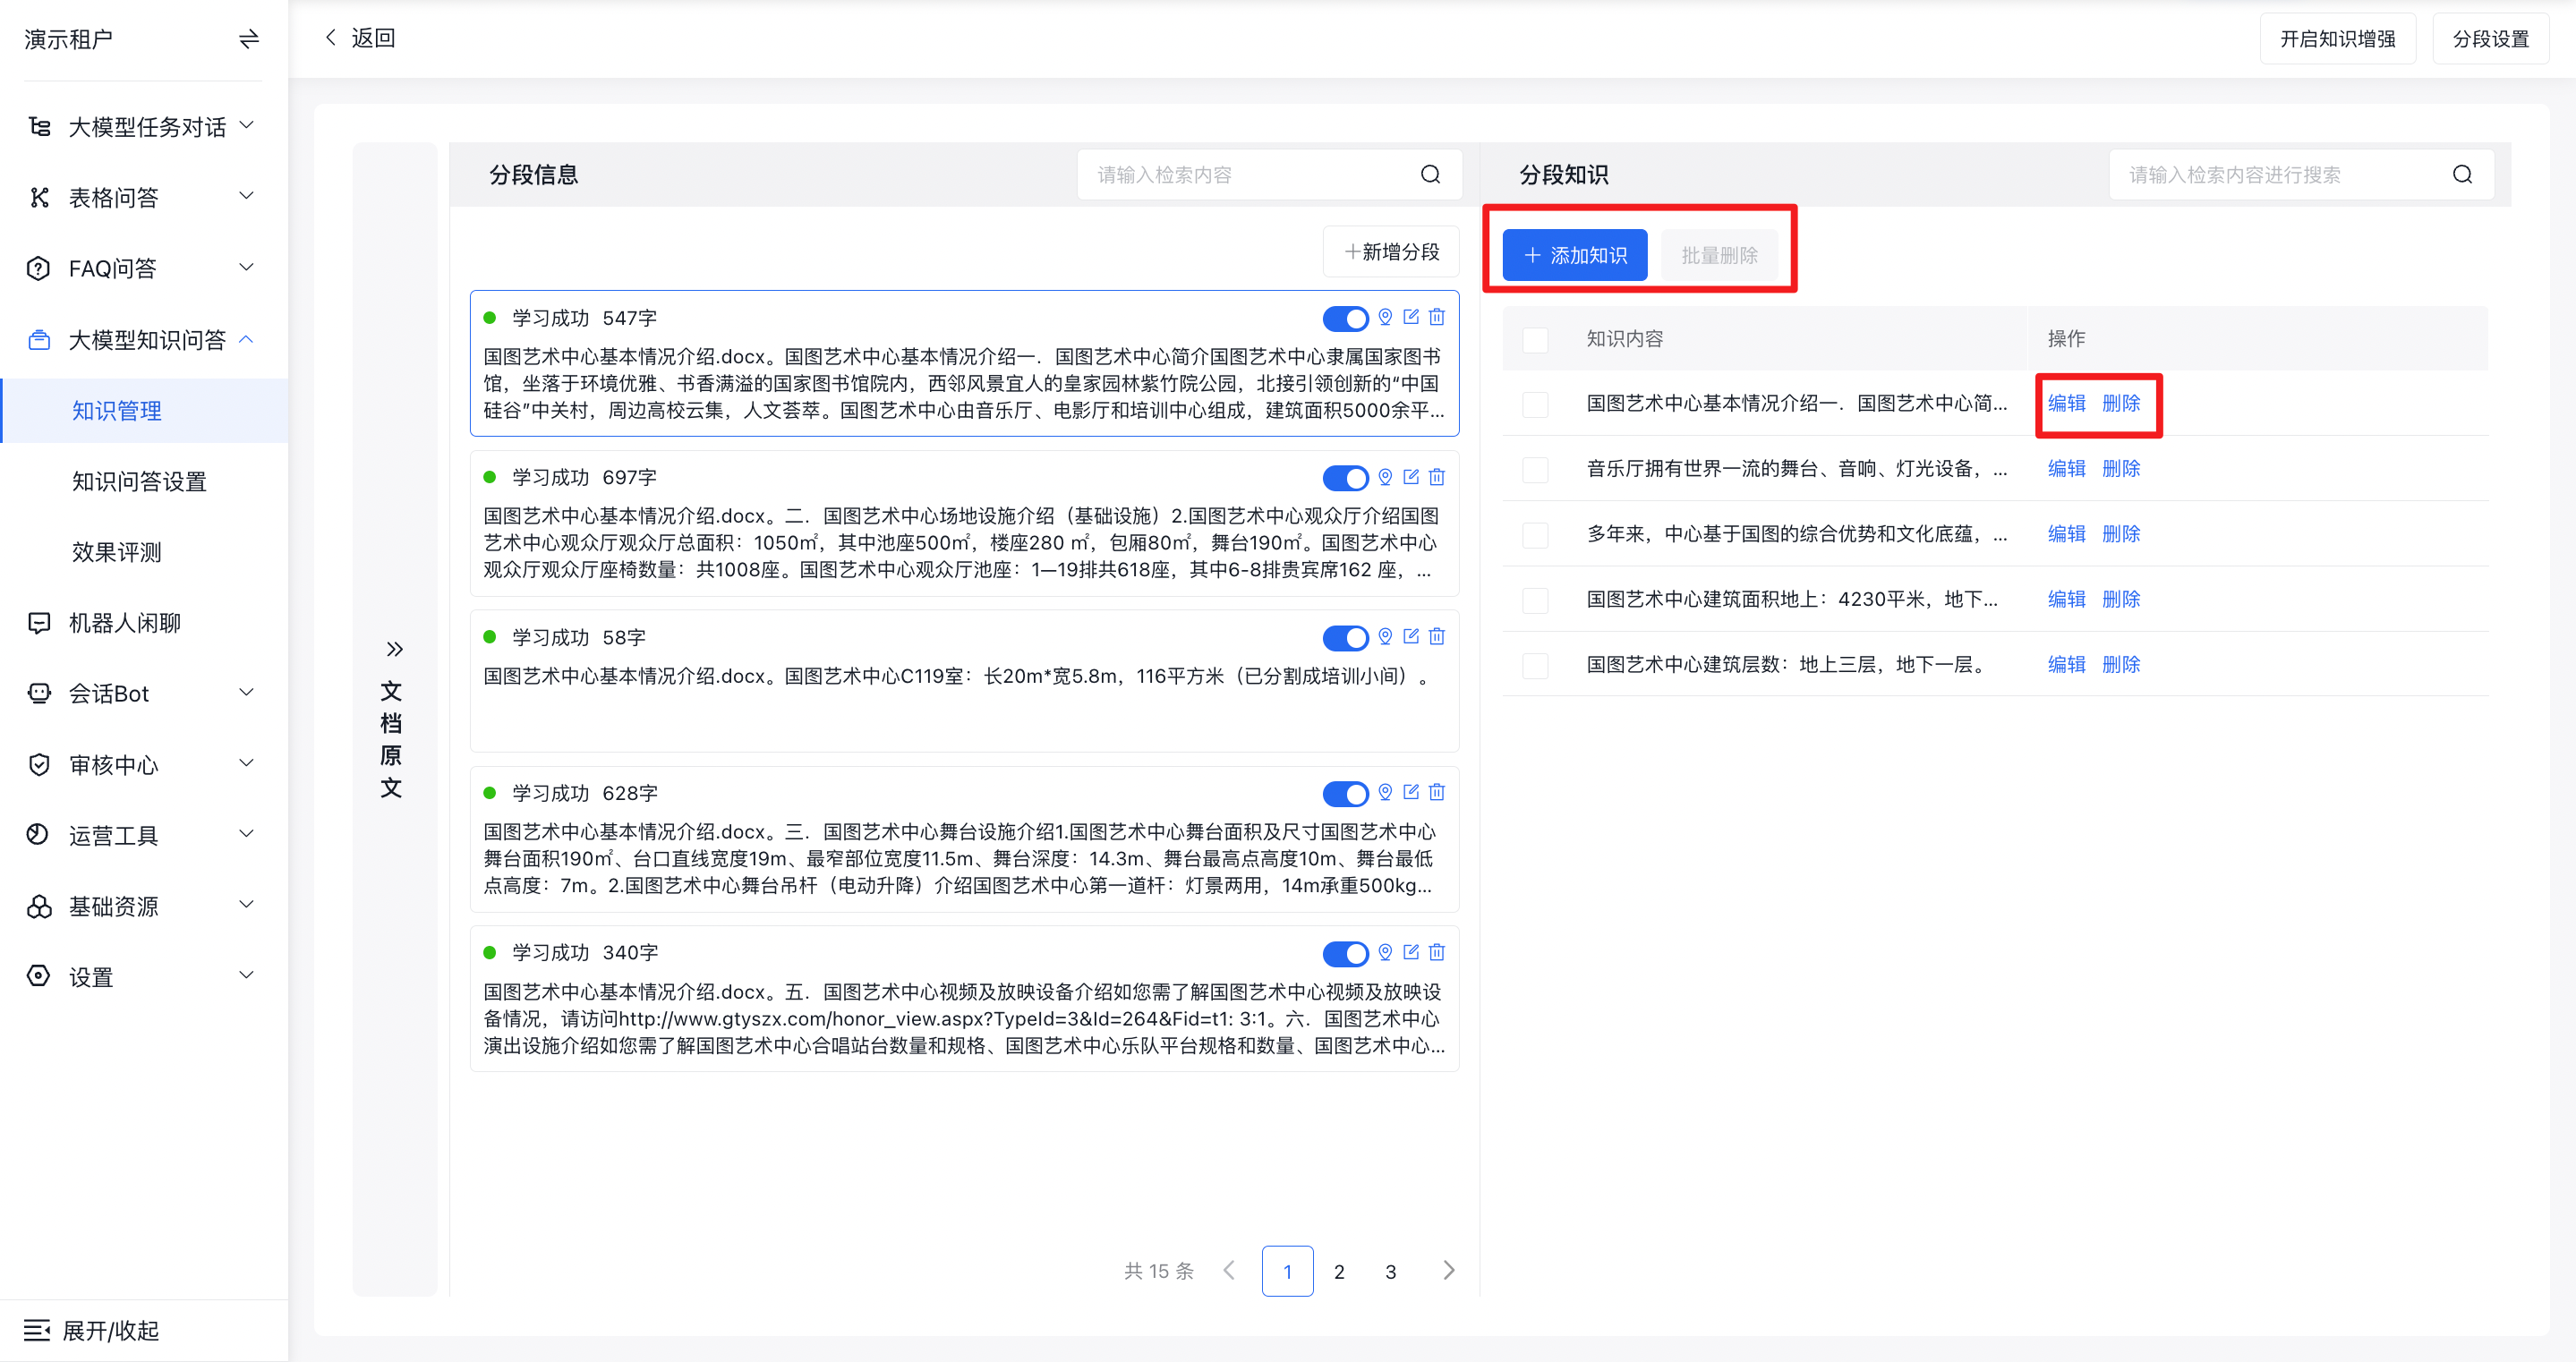This screenshot has width=2576, height=1362.
Task: Click the back arrow icon next to 返回
Action: (331, 38)
